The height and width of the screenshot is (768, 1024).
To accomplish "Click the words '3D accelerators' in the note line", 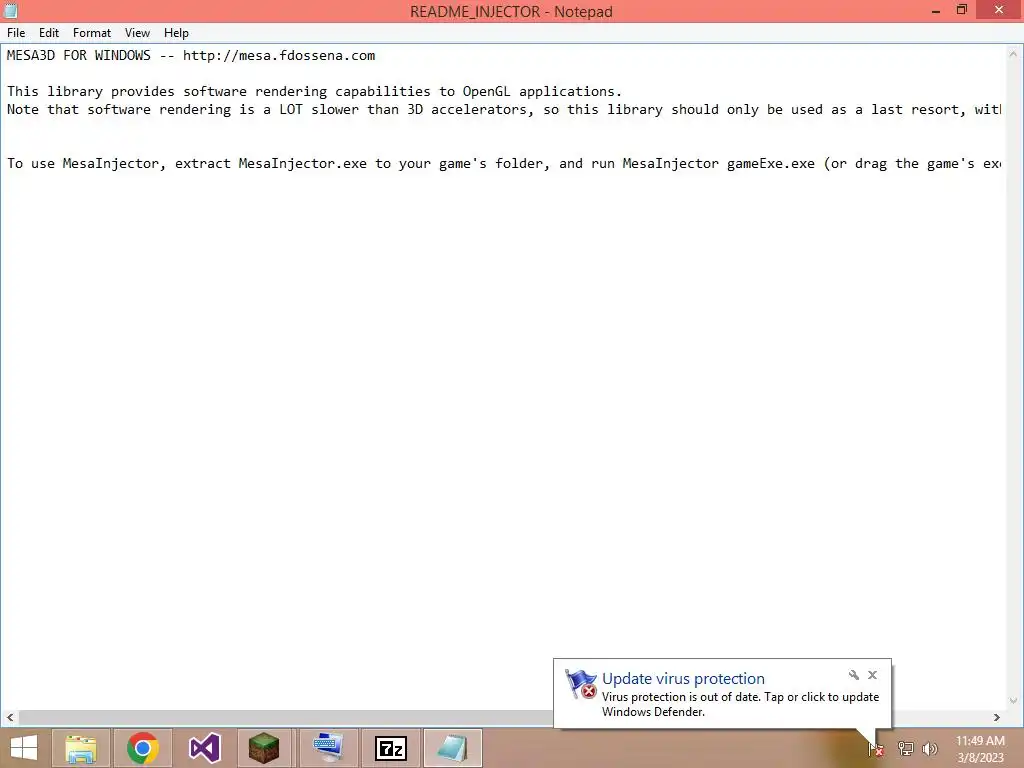I will click(469, 110).
